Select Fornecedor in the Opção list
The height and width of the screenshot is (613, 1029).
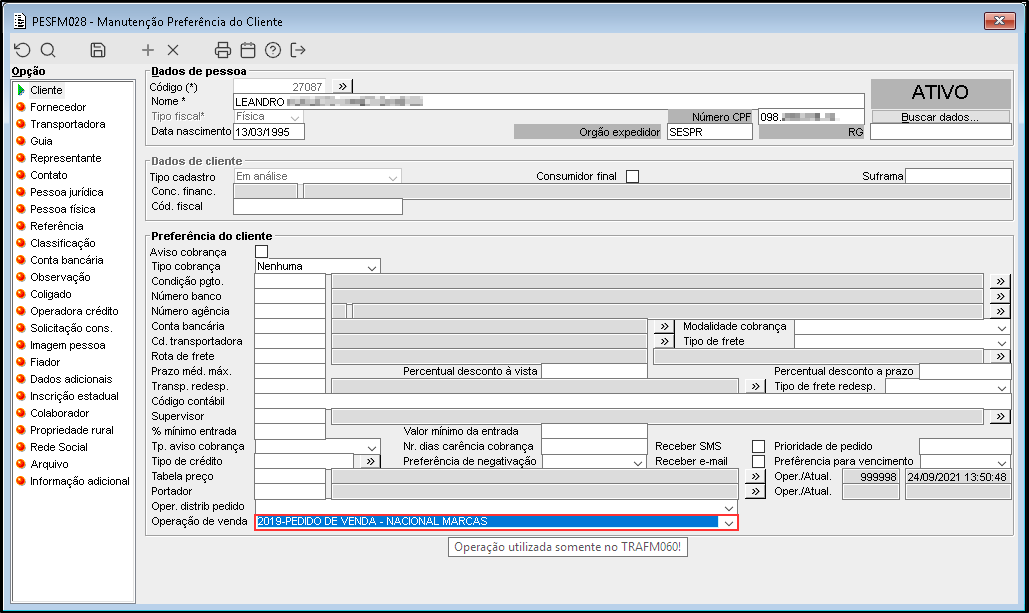[58, 107]
